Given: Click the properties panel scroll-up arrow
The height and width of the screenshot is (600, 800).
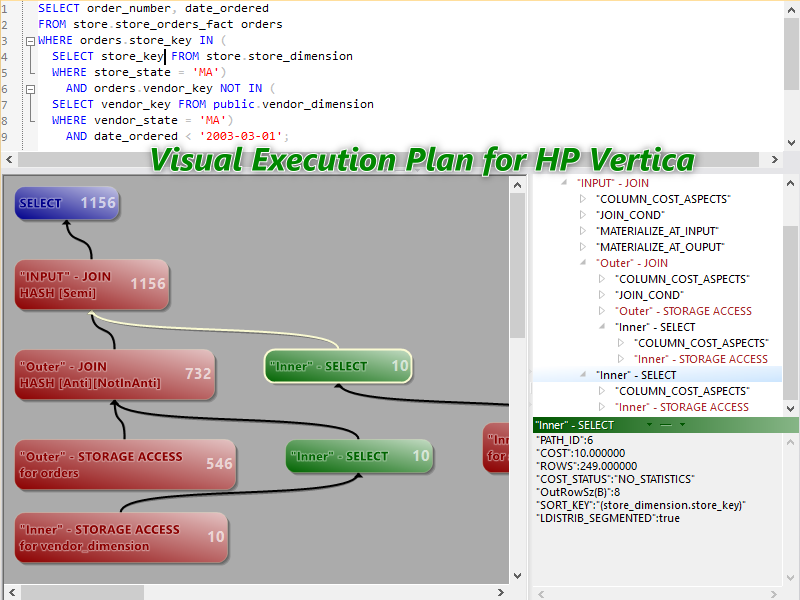Looking at the screenshot, I should (x=790, y=442).
